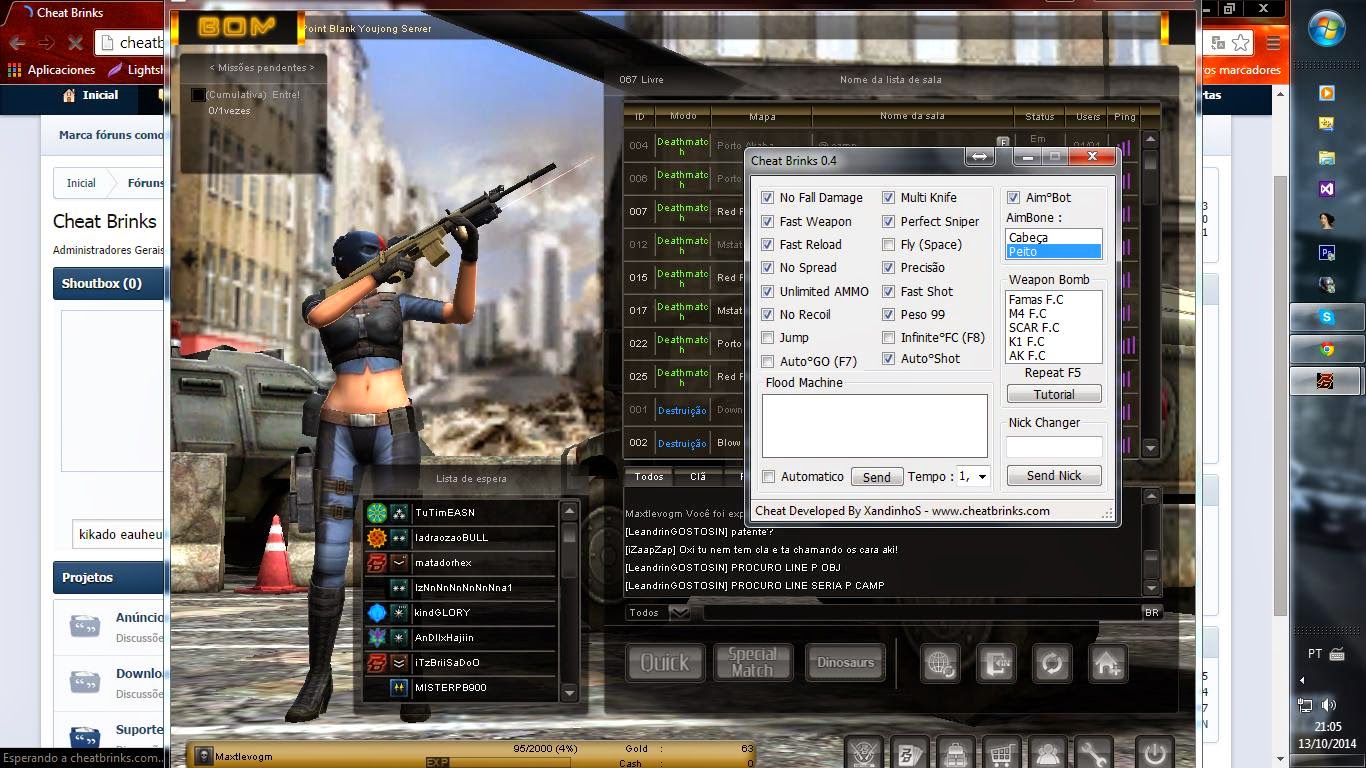Toggle the Multi Knife checkbox
Screen dimensions: 1366x768
coord(888,198)
